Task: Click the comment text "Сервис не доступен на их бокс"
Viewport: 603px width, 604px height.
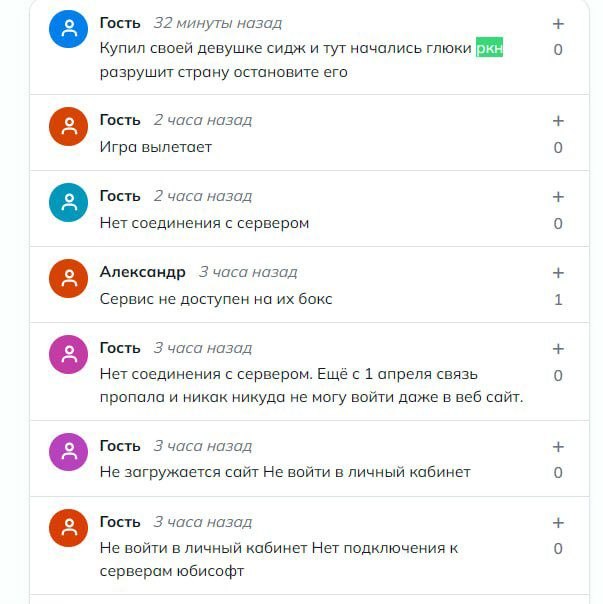Action: (216, 299)
